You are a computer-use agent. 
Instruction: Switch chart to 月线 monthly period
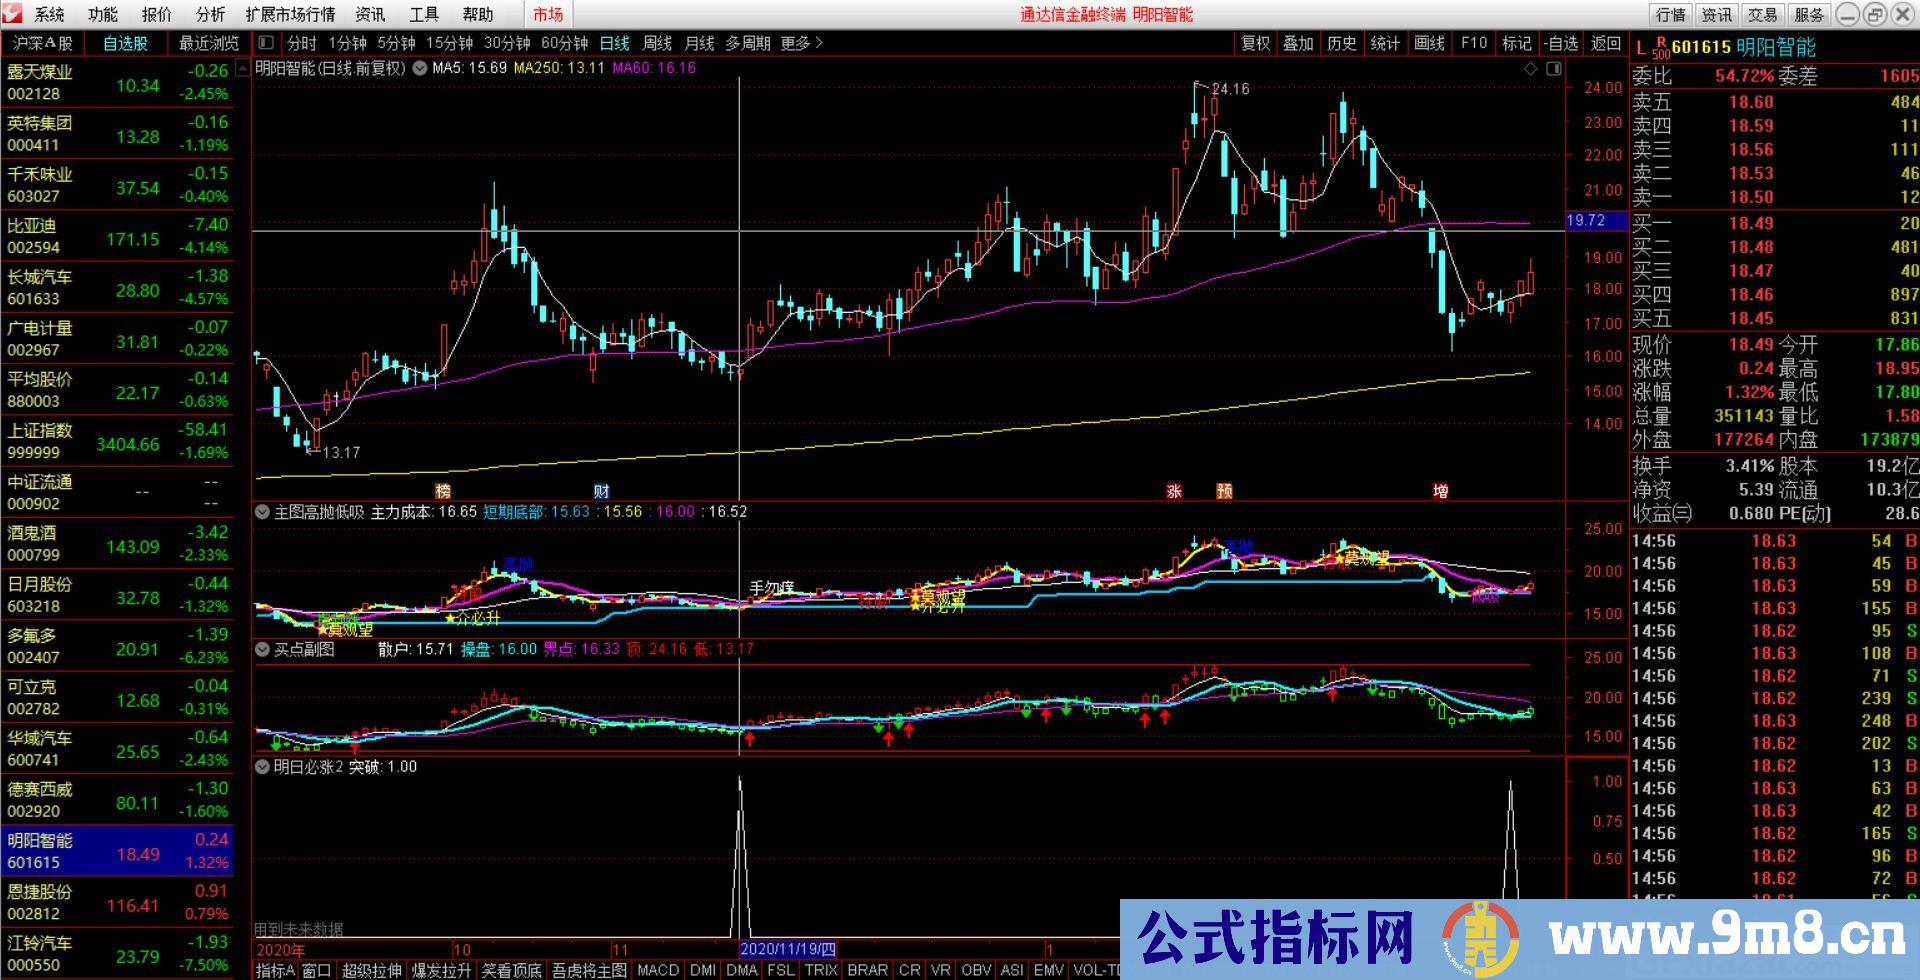pos(699,43)
